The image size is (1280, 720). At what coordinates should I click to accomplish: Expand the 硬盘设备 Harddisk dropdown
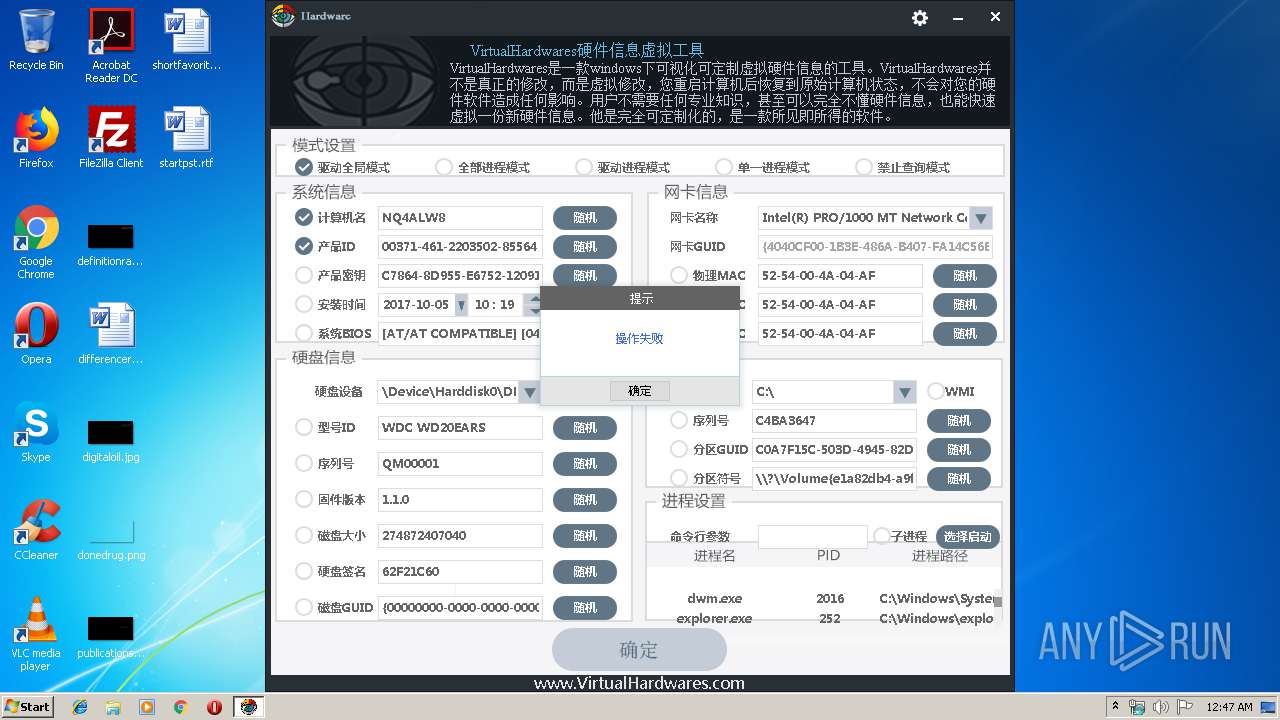click(530, 392)
